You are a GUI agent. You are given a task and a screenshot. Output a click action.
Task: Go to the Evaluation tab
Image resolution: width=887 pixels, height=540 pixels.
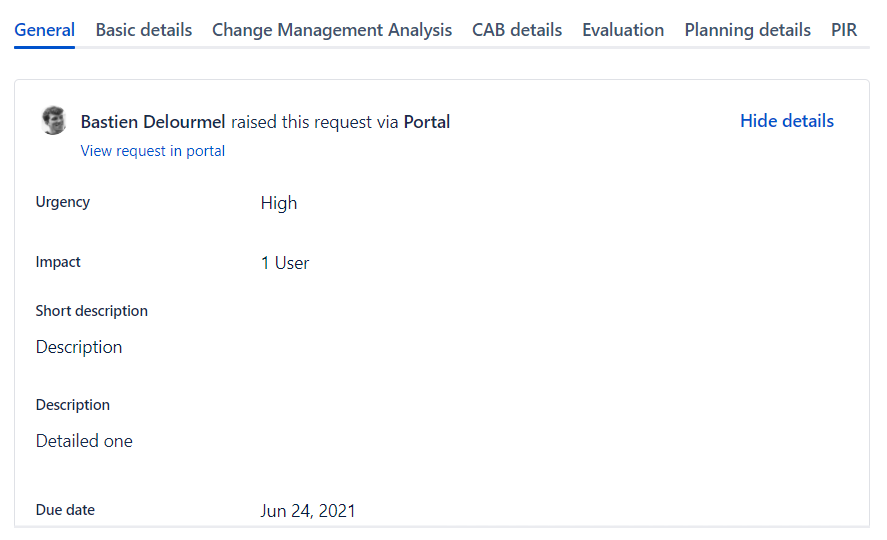(x=623, y=30)
